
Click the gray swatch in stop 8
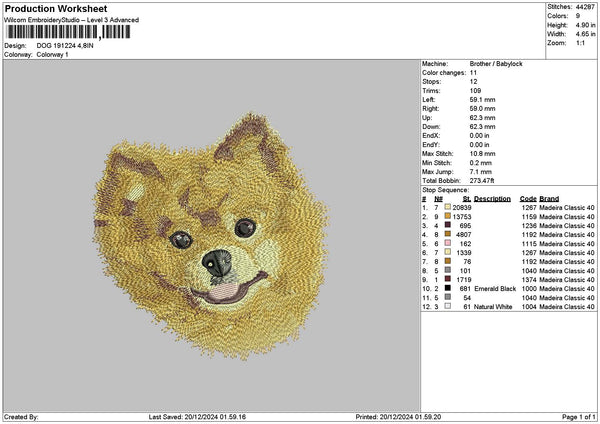[x=447, y=270]
